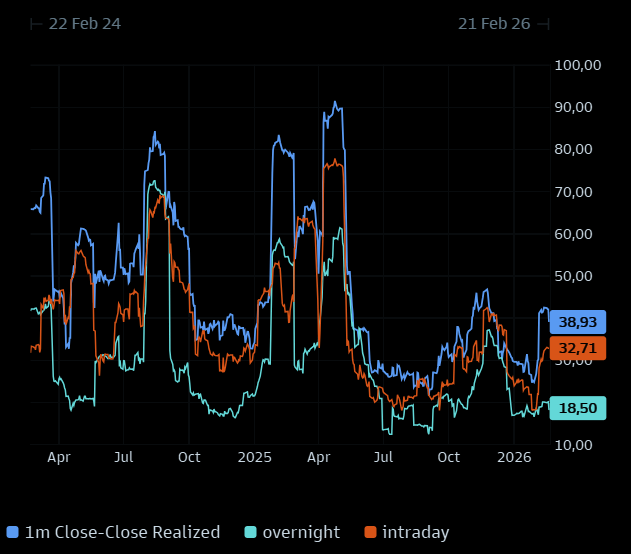Click the teal overnight legend swatch
631x554 pixels.
(249, 532)
